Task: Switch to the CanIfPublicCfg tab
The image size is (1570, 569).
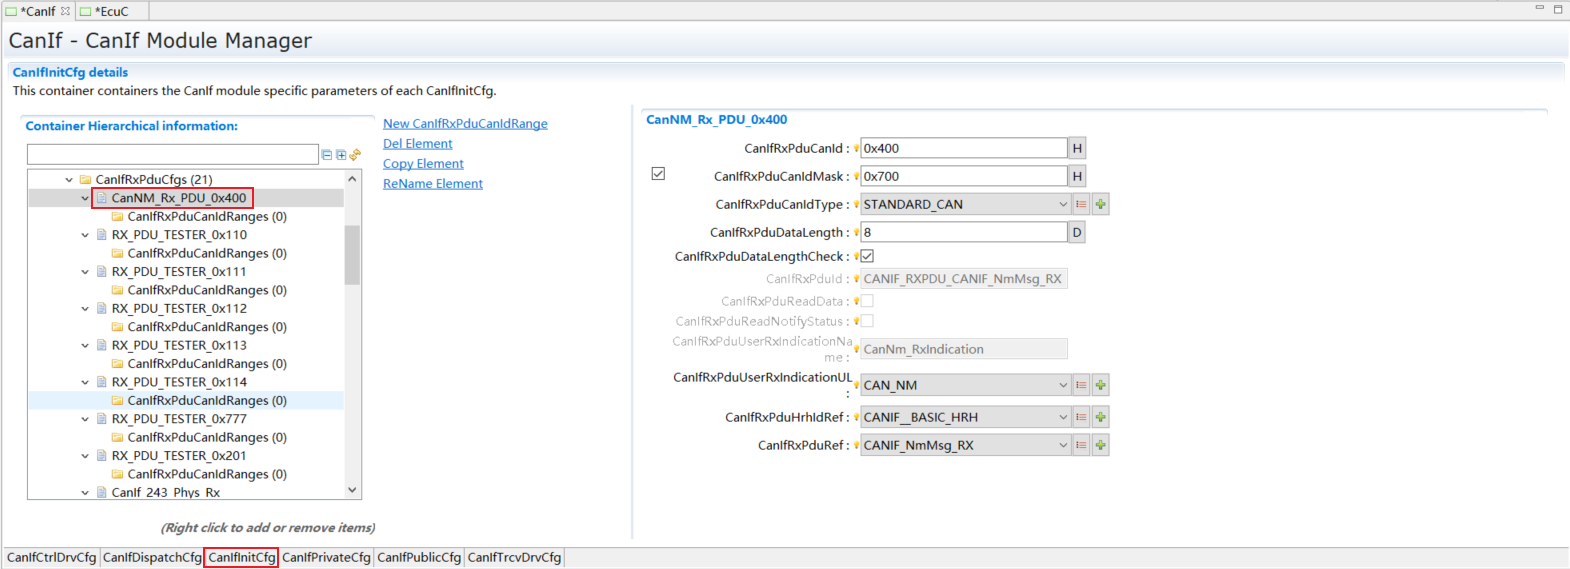Action: coord(419,557)
